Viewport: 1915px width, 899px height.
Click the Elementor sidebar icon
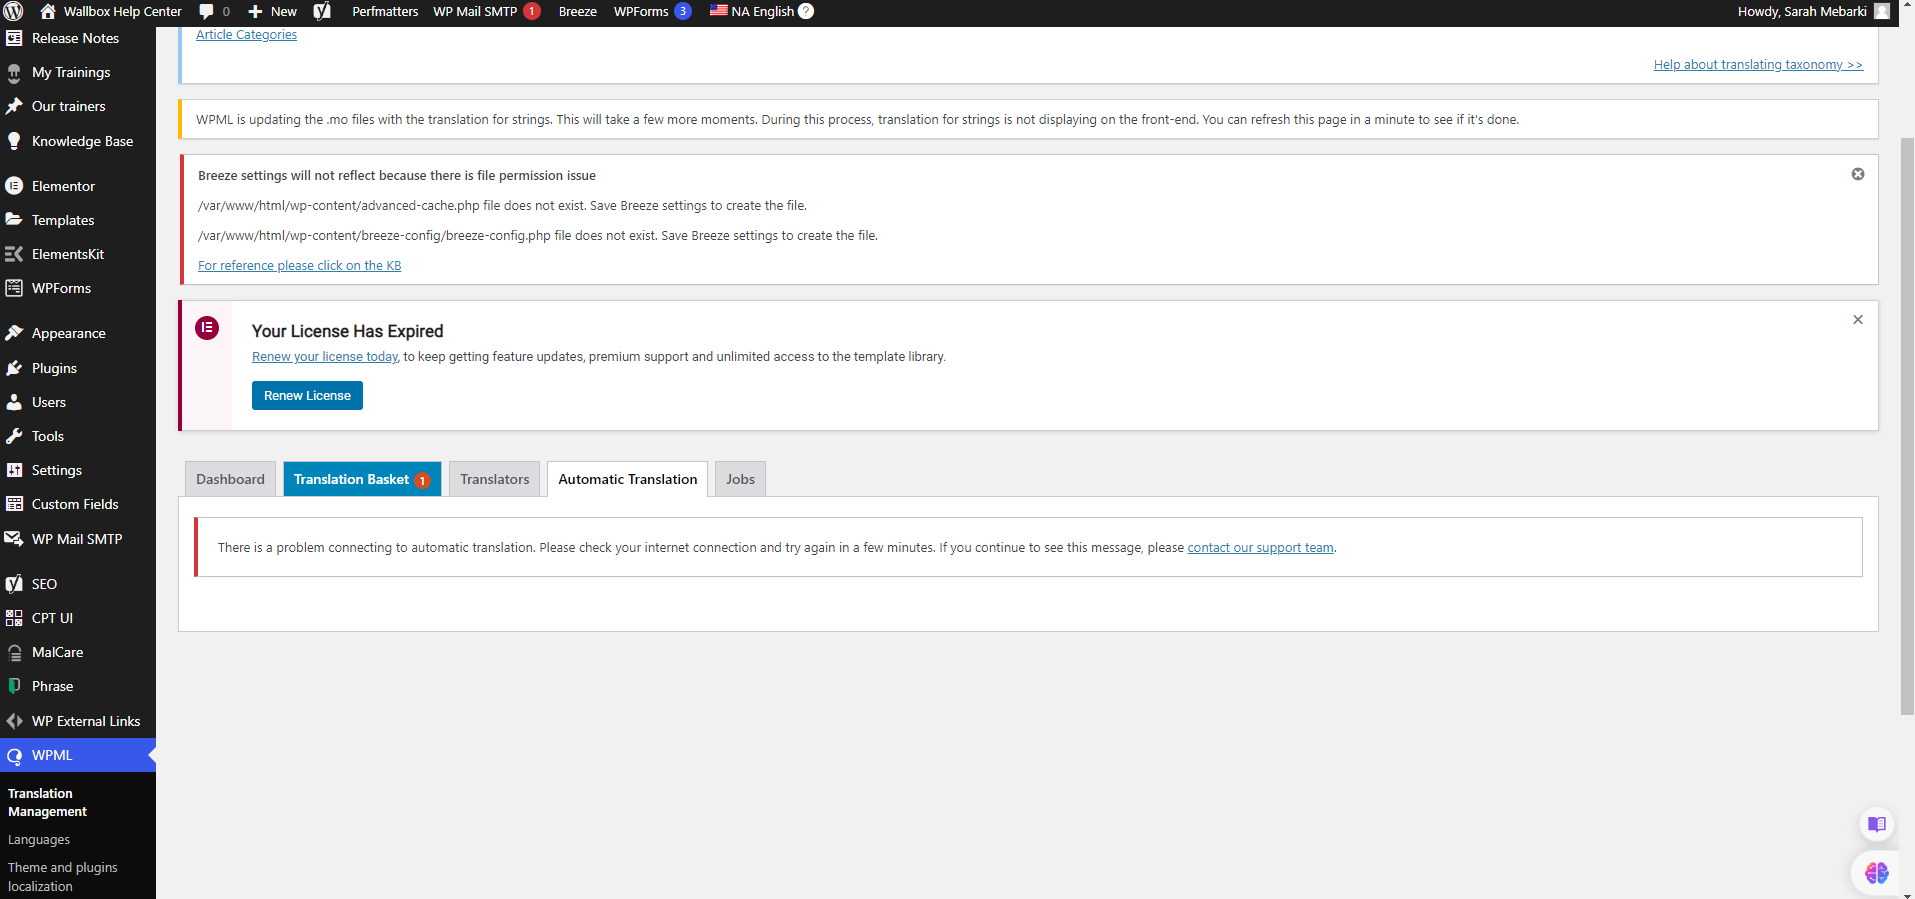[x=14, y=186]
